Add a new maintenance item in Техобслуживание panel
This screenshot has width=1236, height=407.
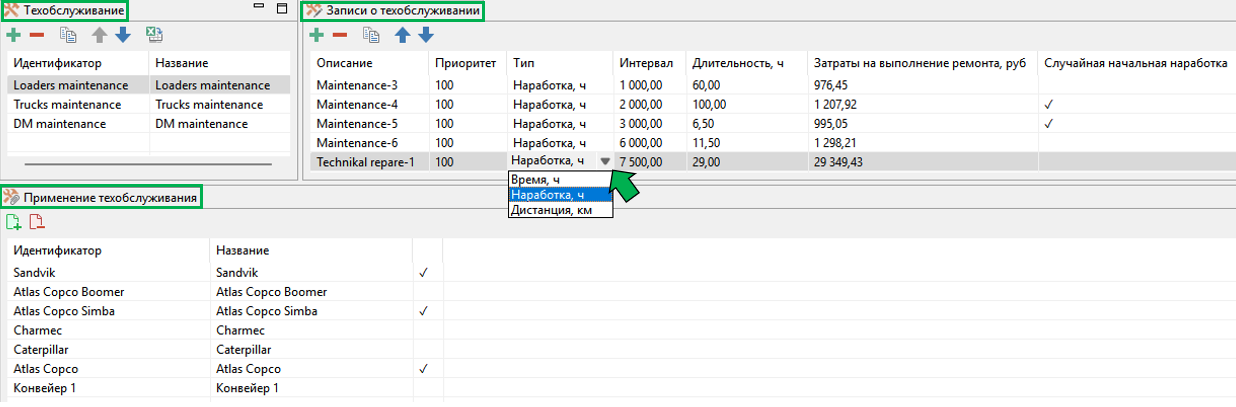pos(14,35)
